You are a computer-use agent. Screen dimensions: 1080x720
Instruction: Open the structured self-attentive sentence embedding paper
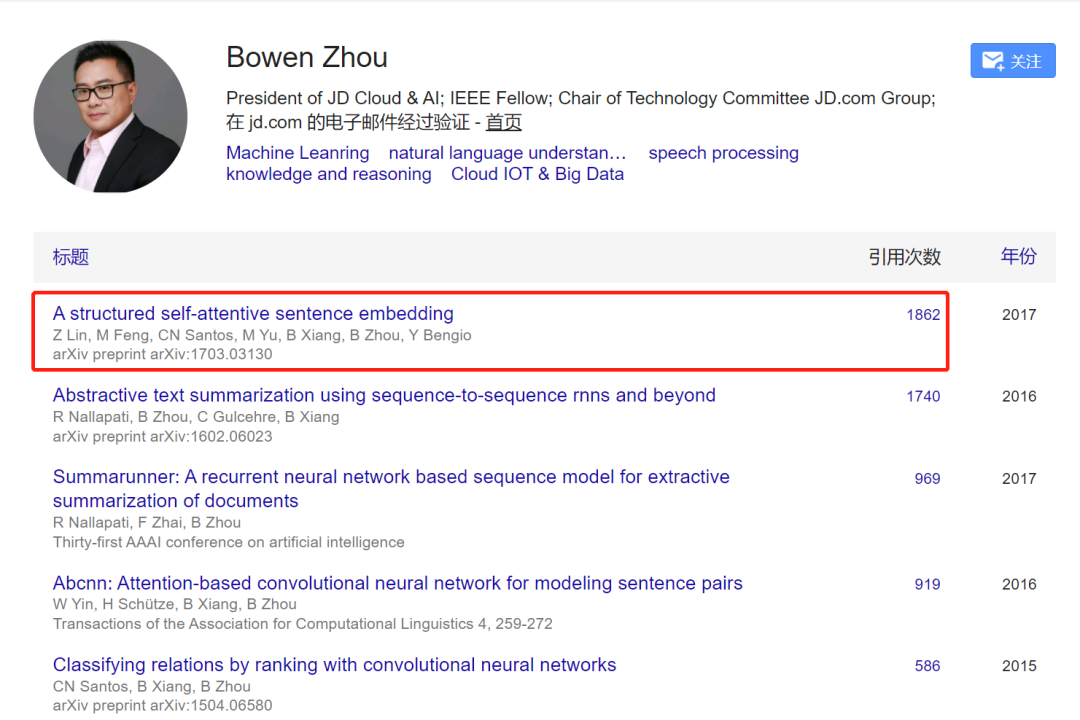[x=253, y=314]
